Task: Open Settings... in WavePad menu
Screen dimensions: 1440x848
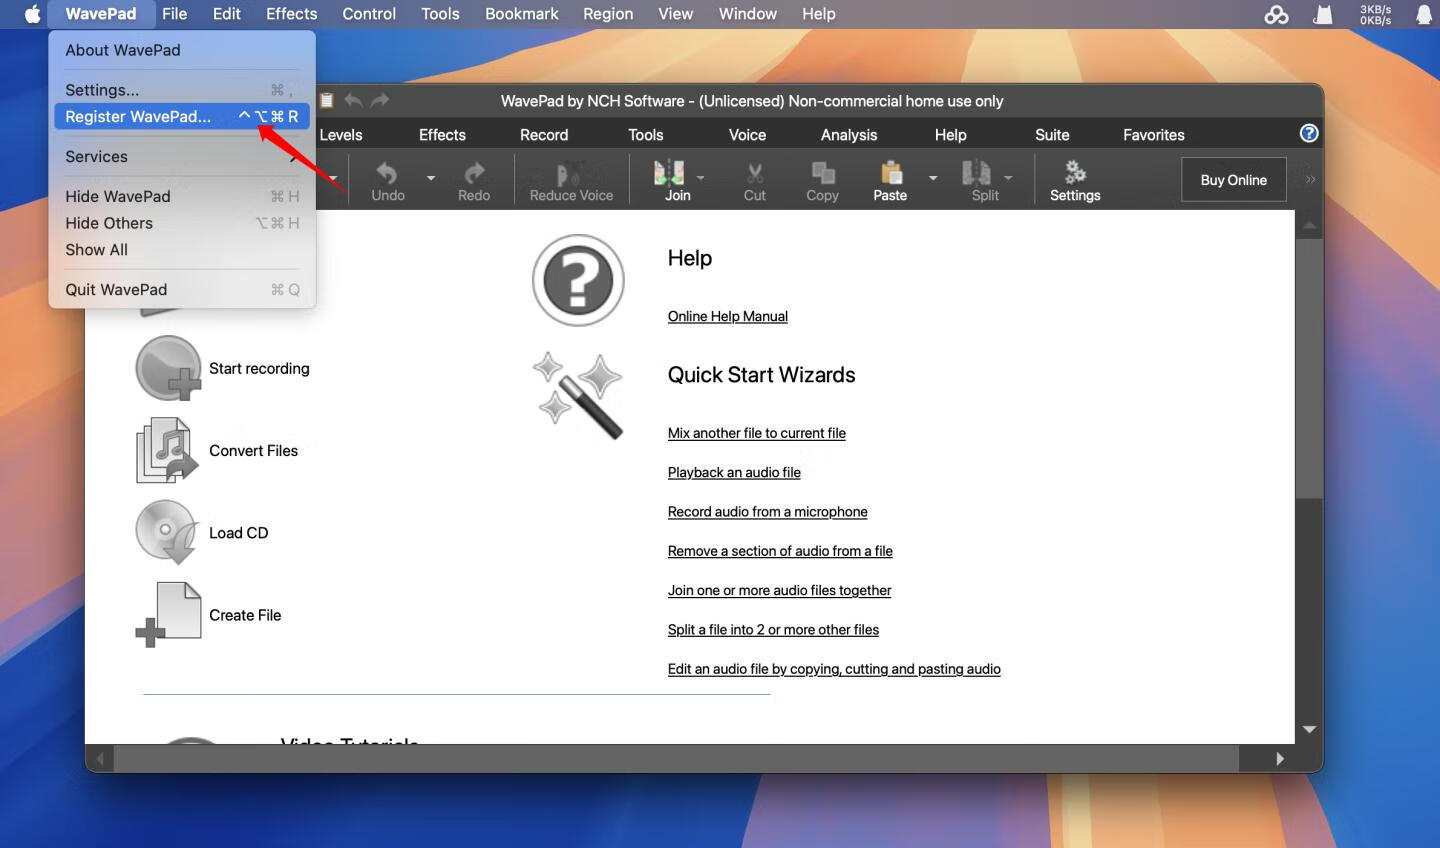Action: [182, 90]
